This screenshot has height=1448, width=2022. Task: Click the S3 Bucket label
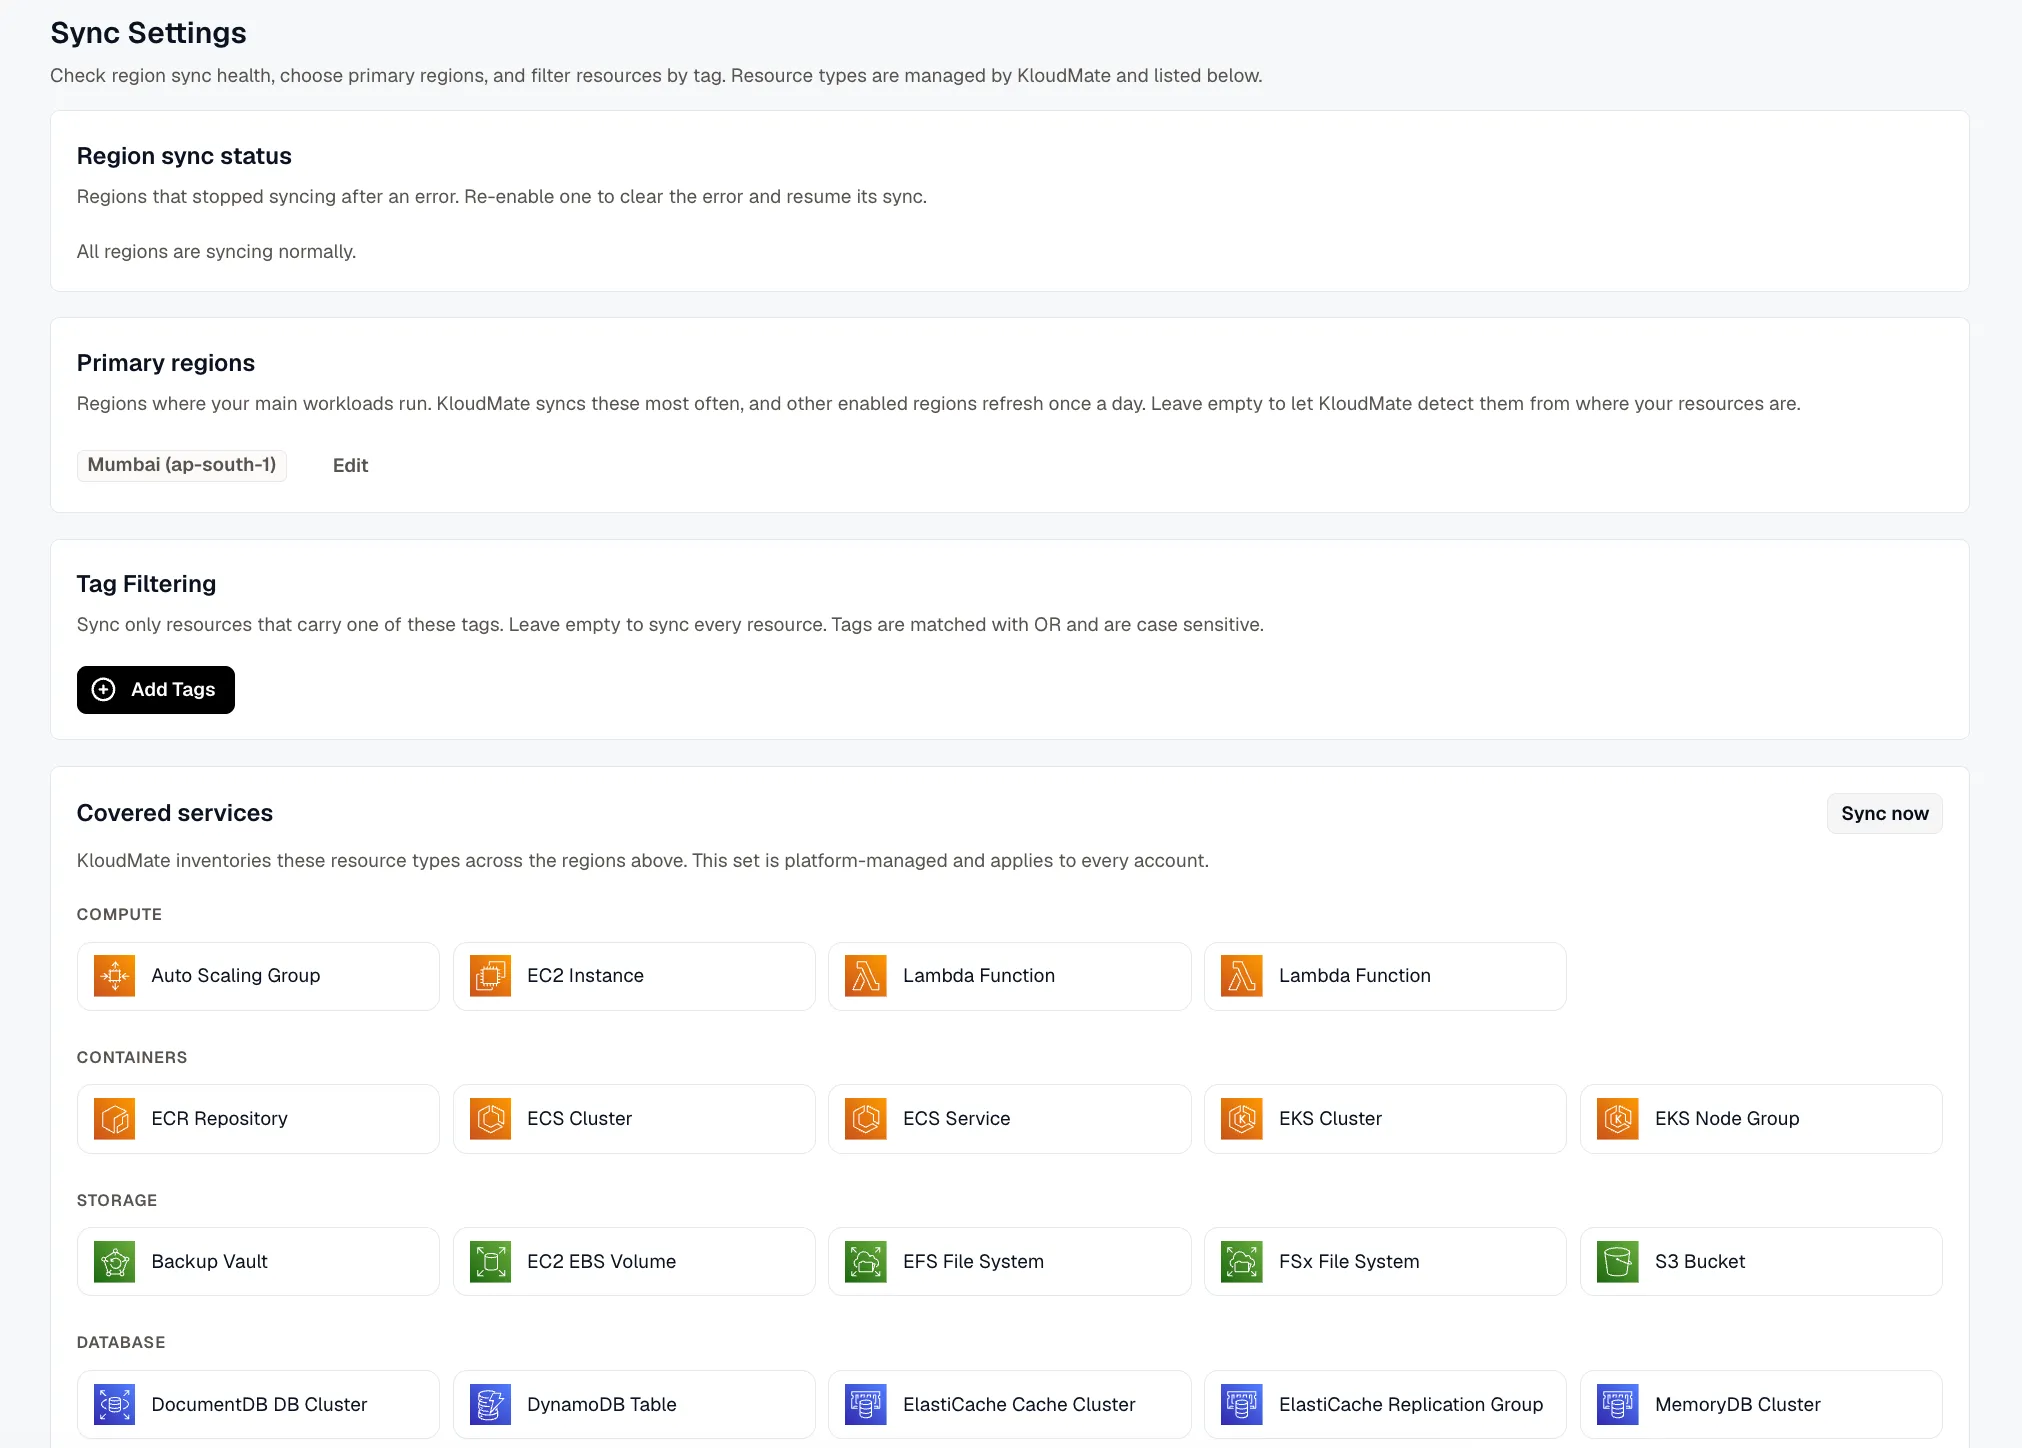pyautogui.click(x=1700, y=1262)
